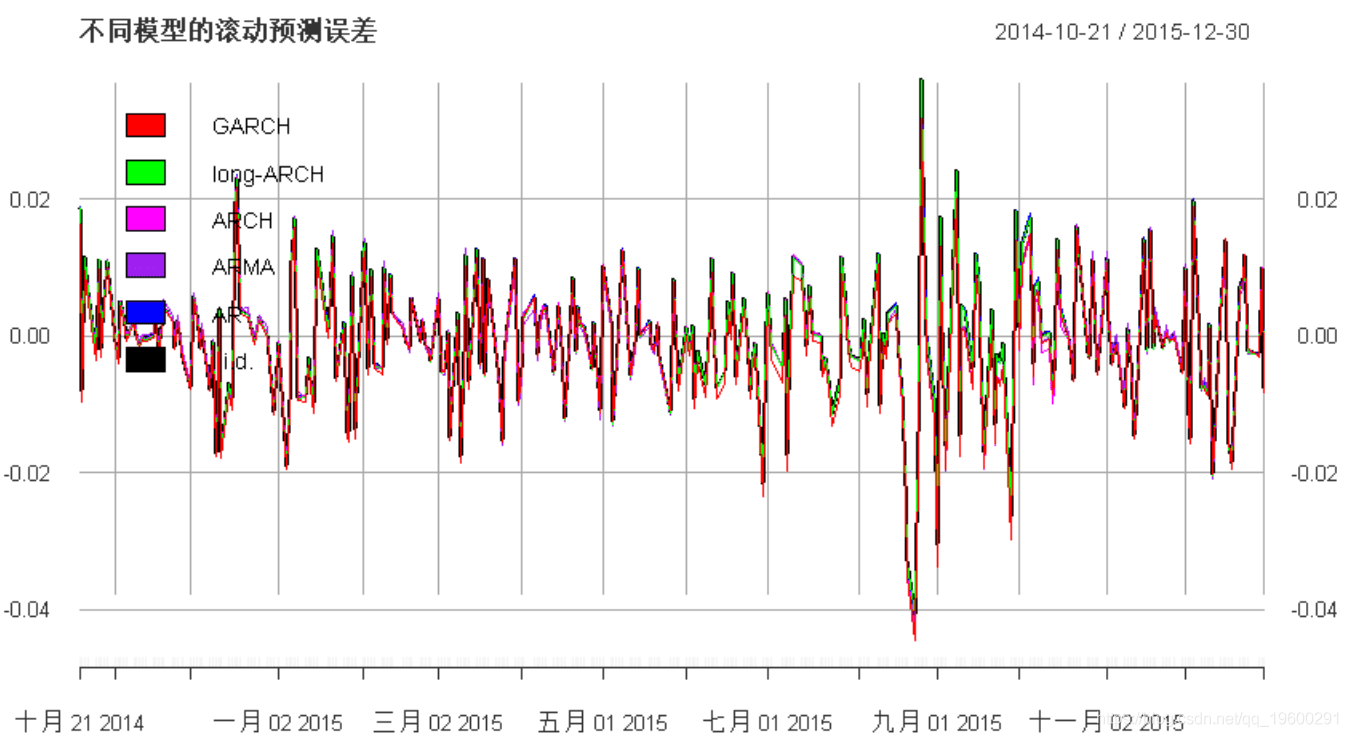Select the long-ARCH legend label

pos(268,174)
